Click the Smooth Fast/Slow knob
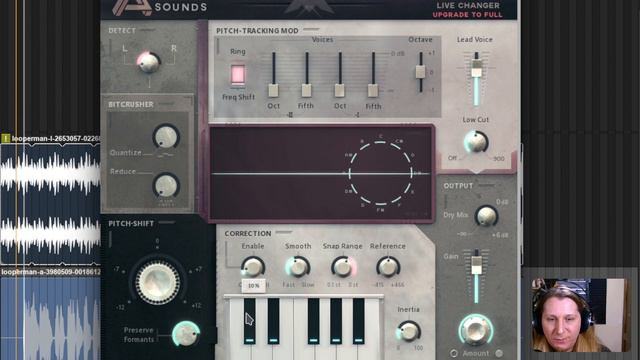640x360 pixels. [298, 267]
